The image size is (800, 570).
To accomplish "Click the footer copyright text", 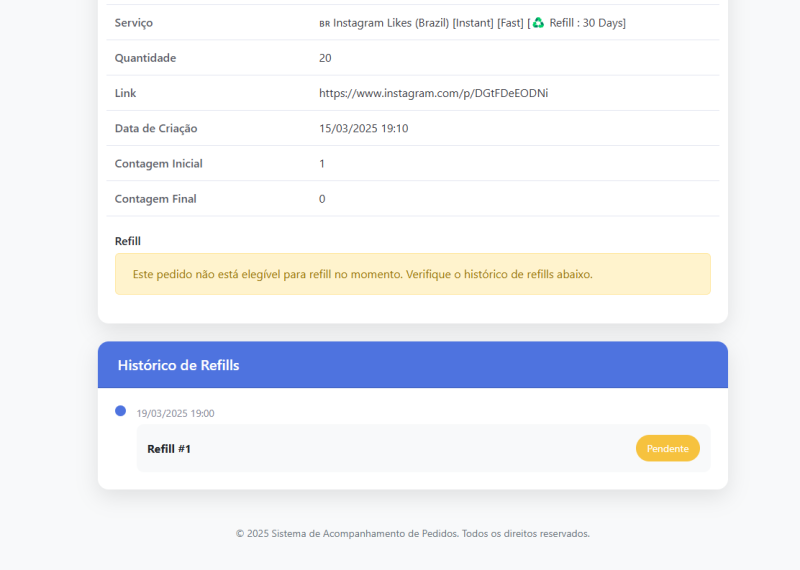I will click(x=412, y=533).
